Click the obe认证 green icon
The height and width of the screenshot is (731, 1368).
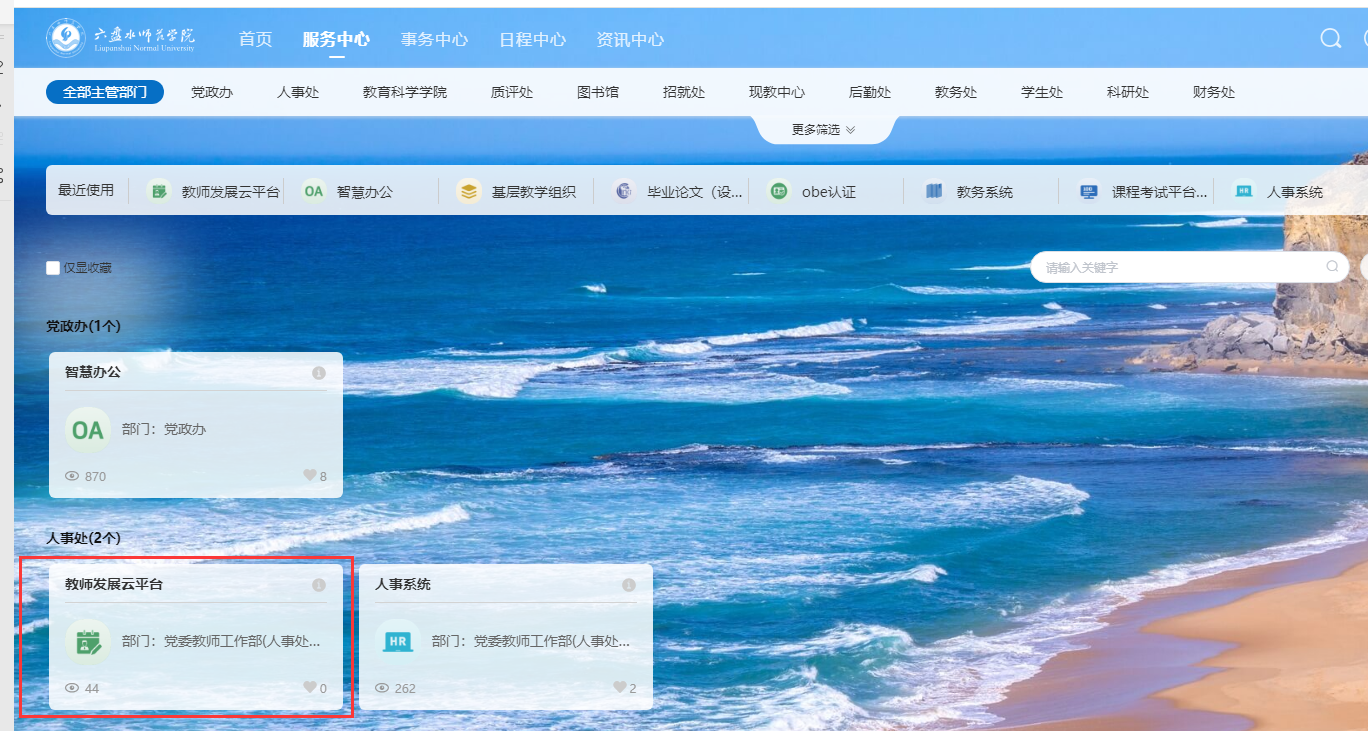tap(779, 191)
